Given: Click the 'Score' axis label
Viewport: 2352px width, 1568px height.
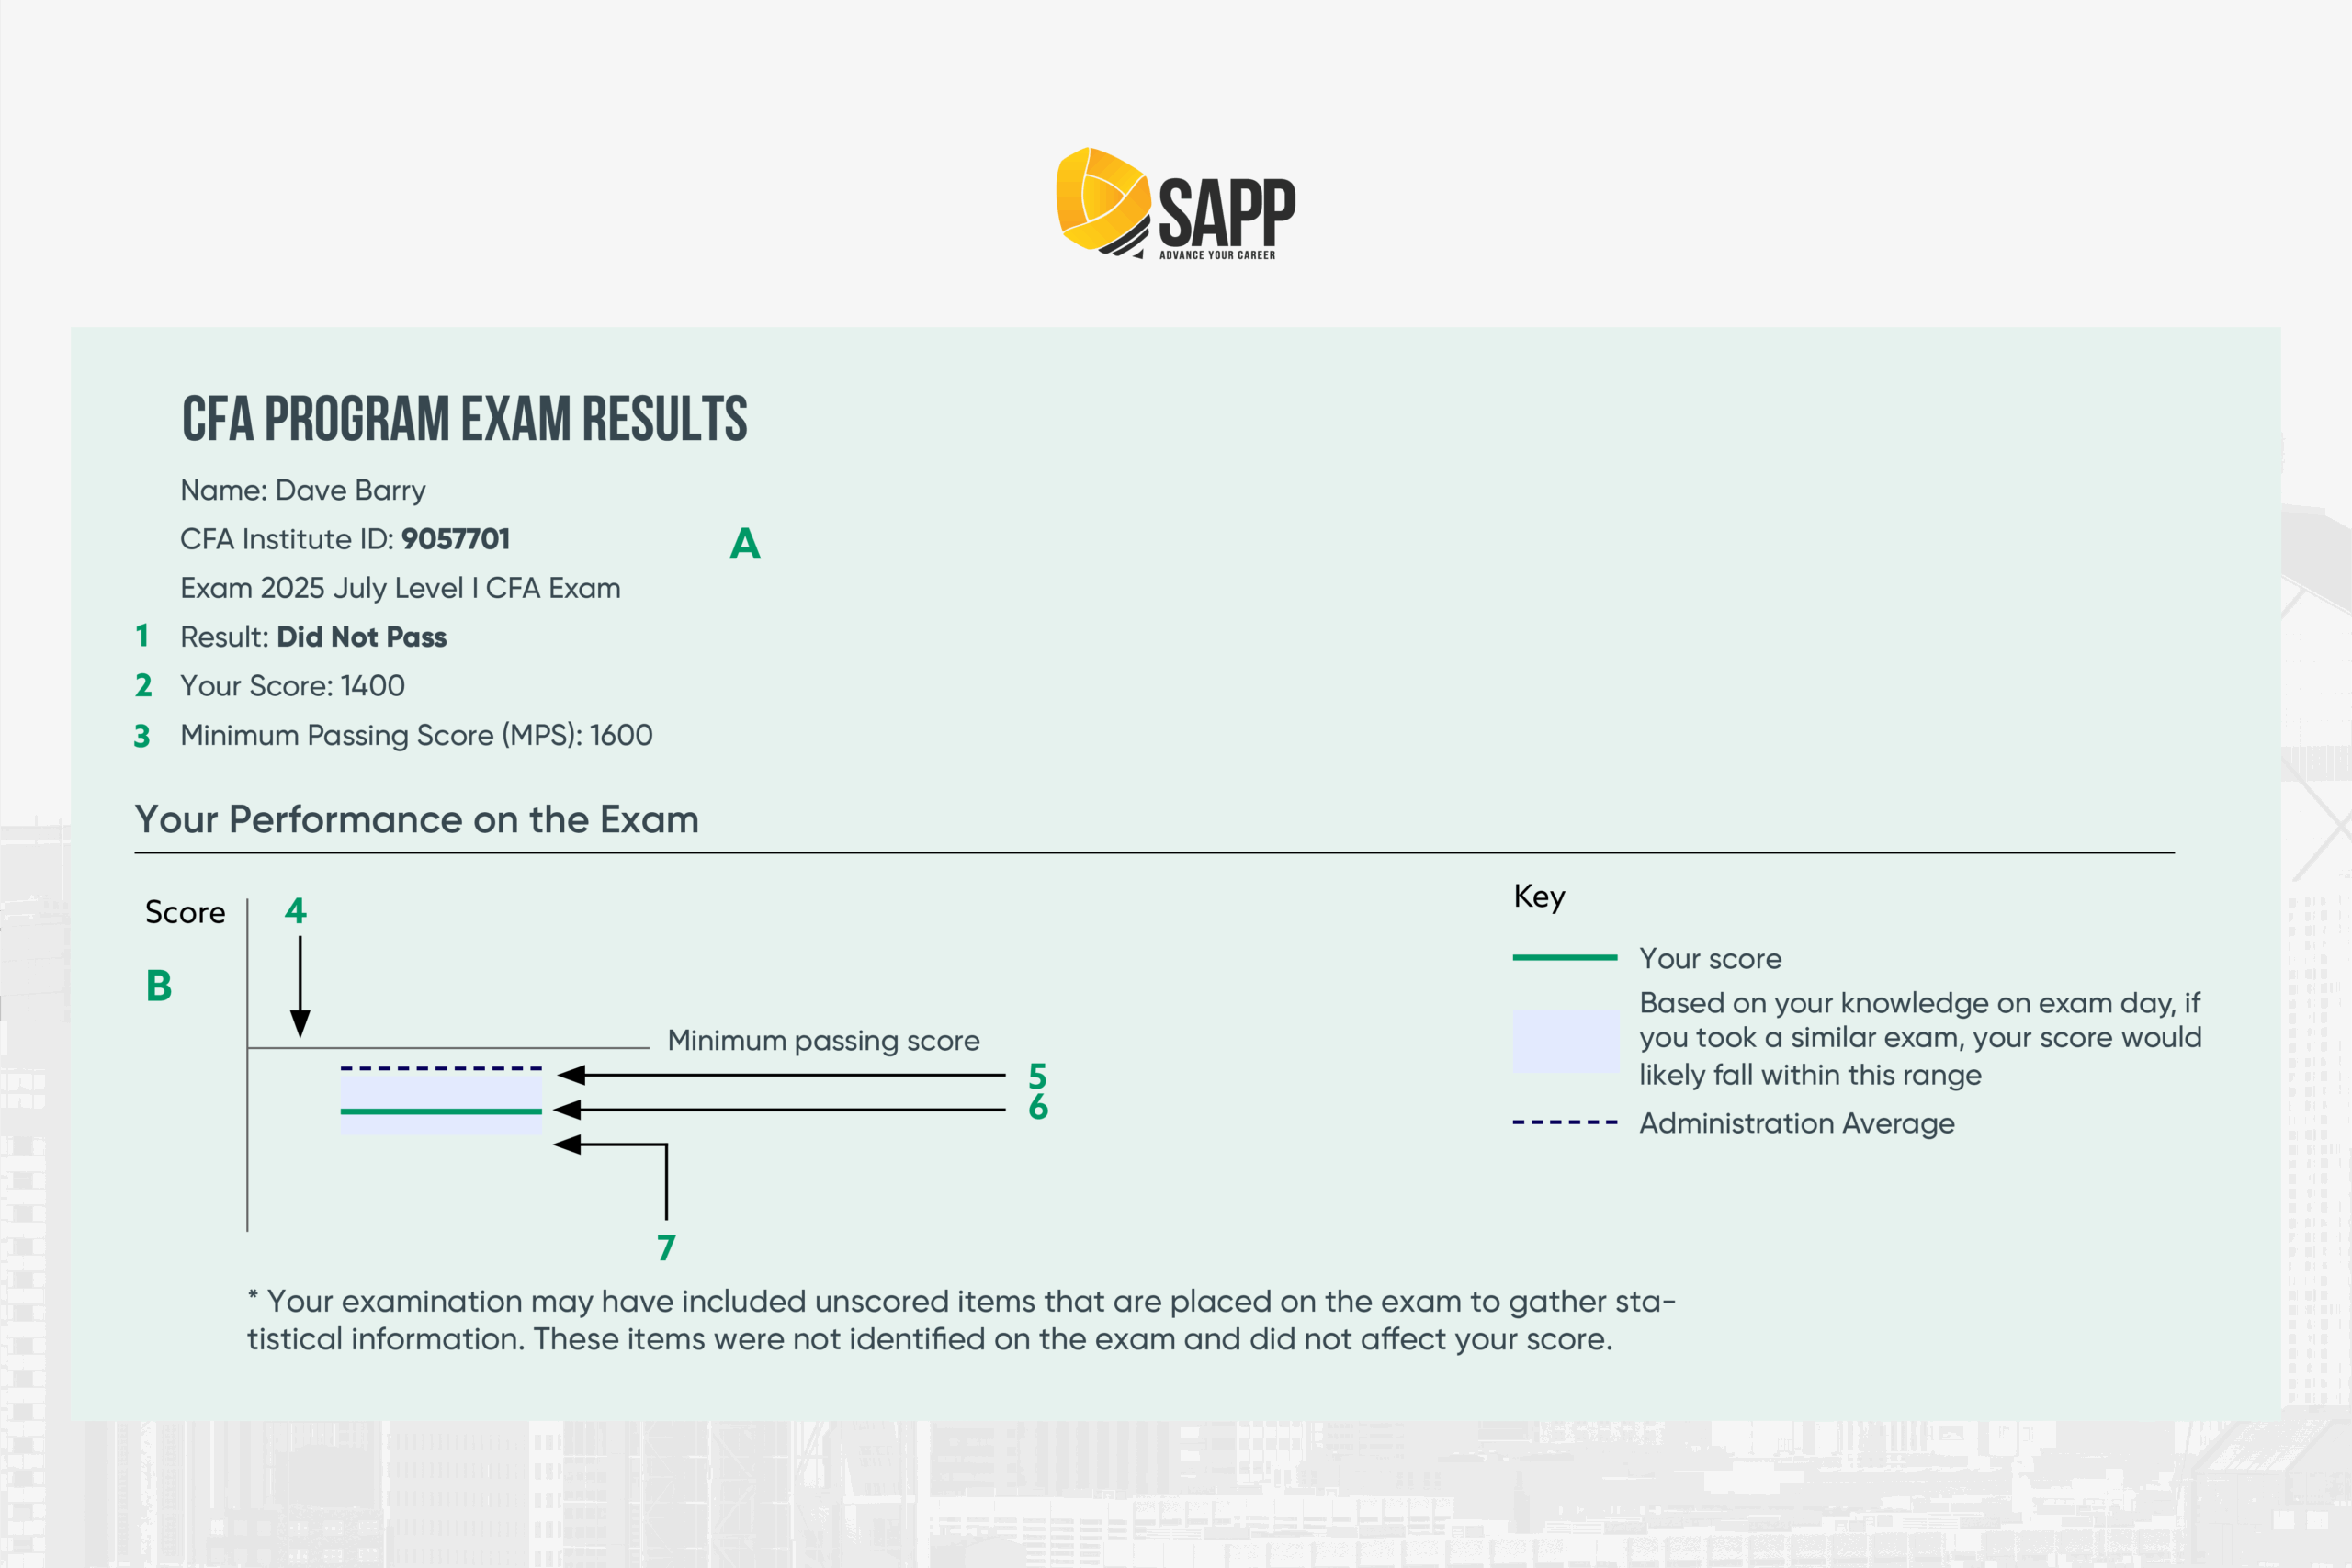Looking at the screenshot, I should [185, 912].
